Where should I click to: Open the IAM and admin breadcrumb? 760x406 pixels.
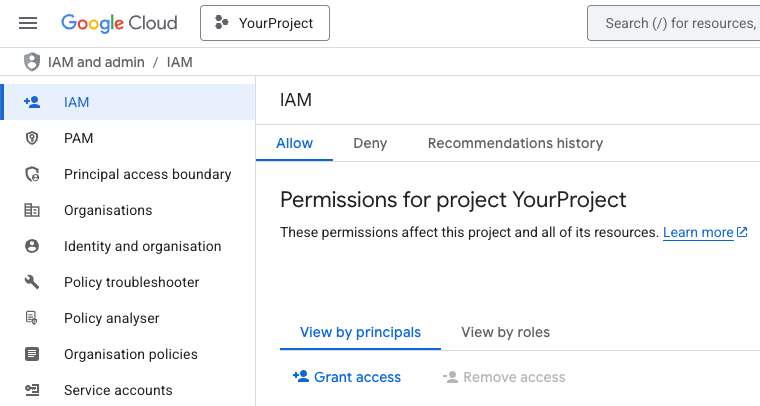coord(96,62)
